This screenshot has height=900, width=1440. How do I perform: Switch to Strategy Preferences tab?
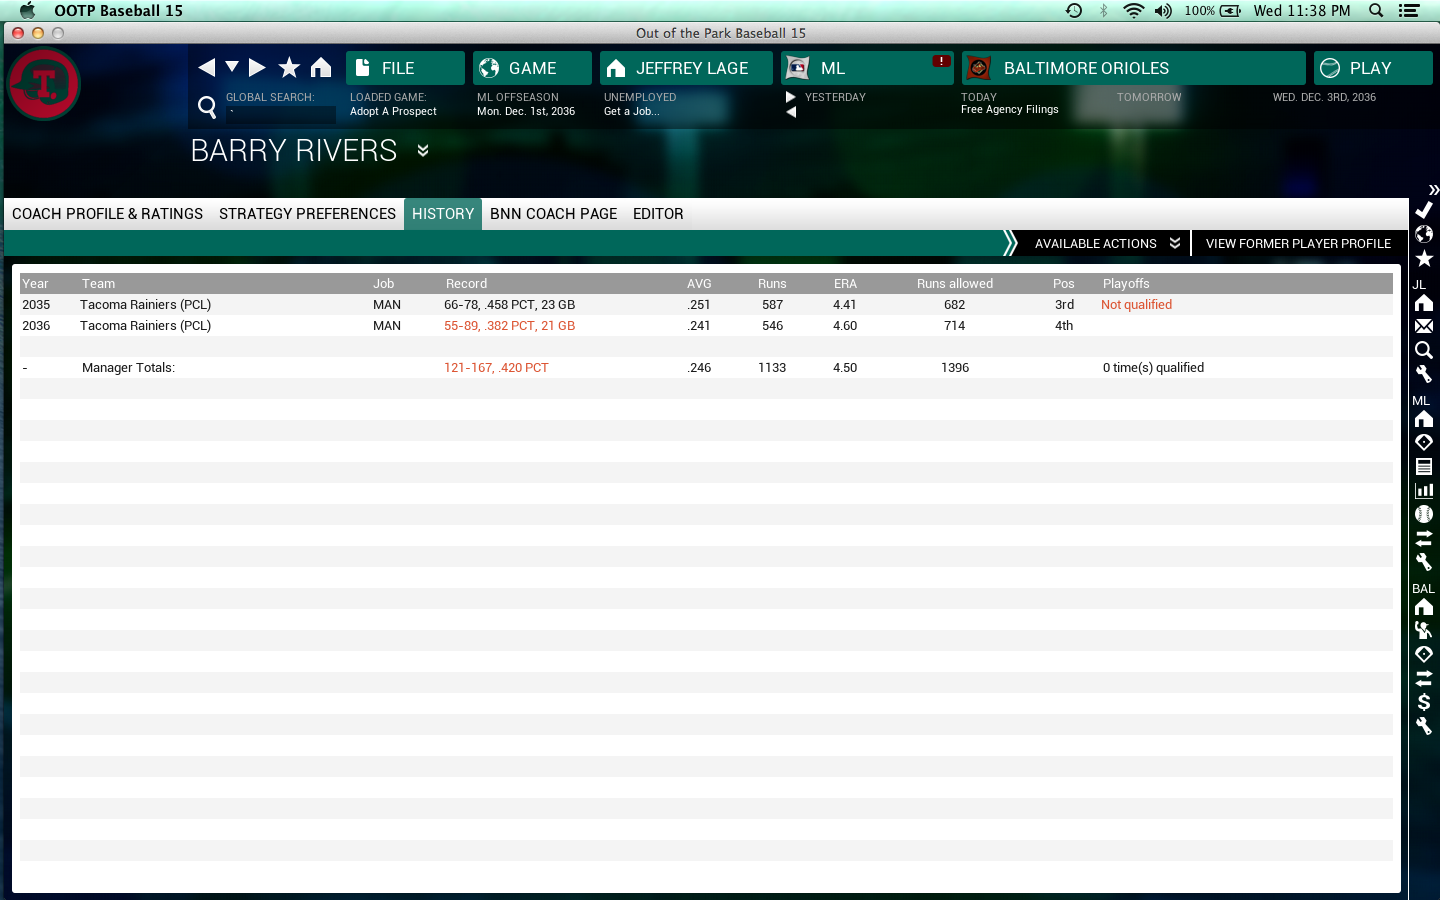pos(307,214)
